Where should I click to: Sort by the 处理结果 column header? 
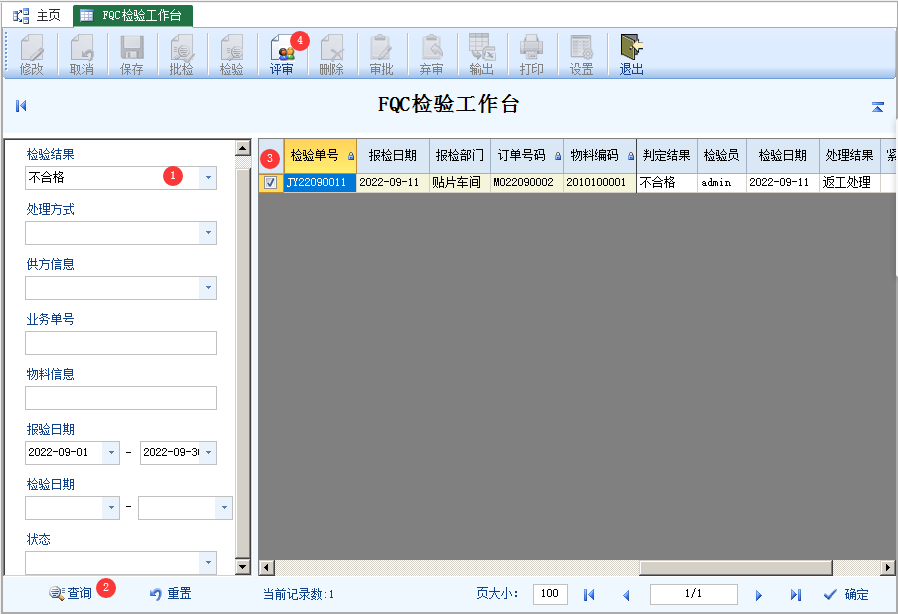click(x=850, y=156)
